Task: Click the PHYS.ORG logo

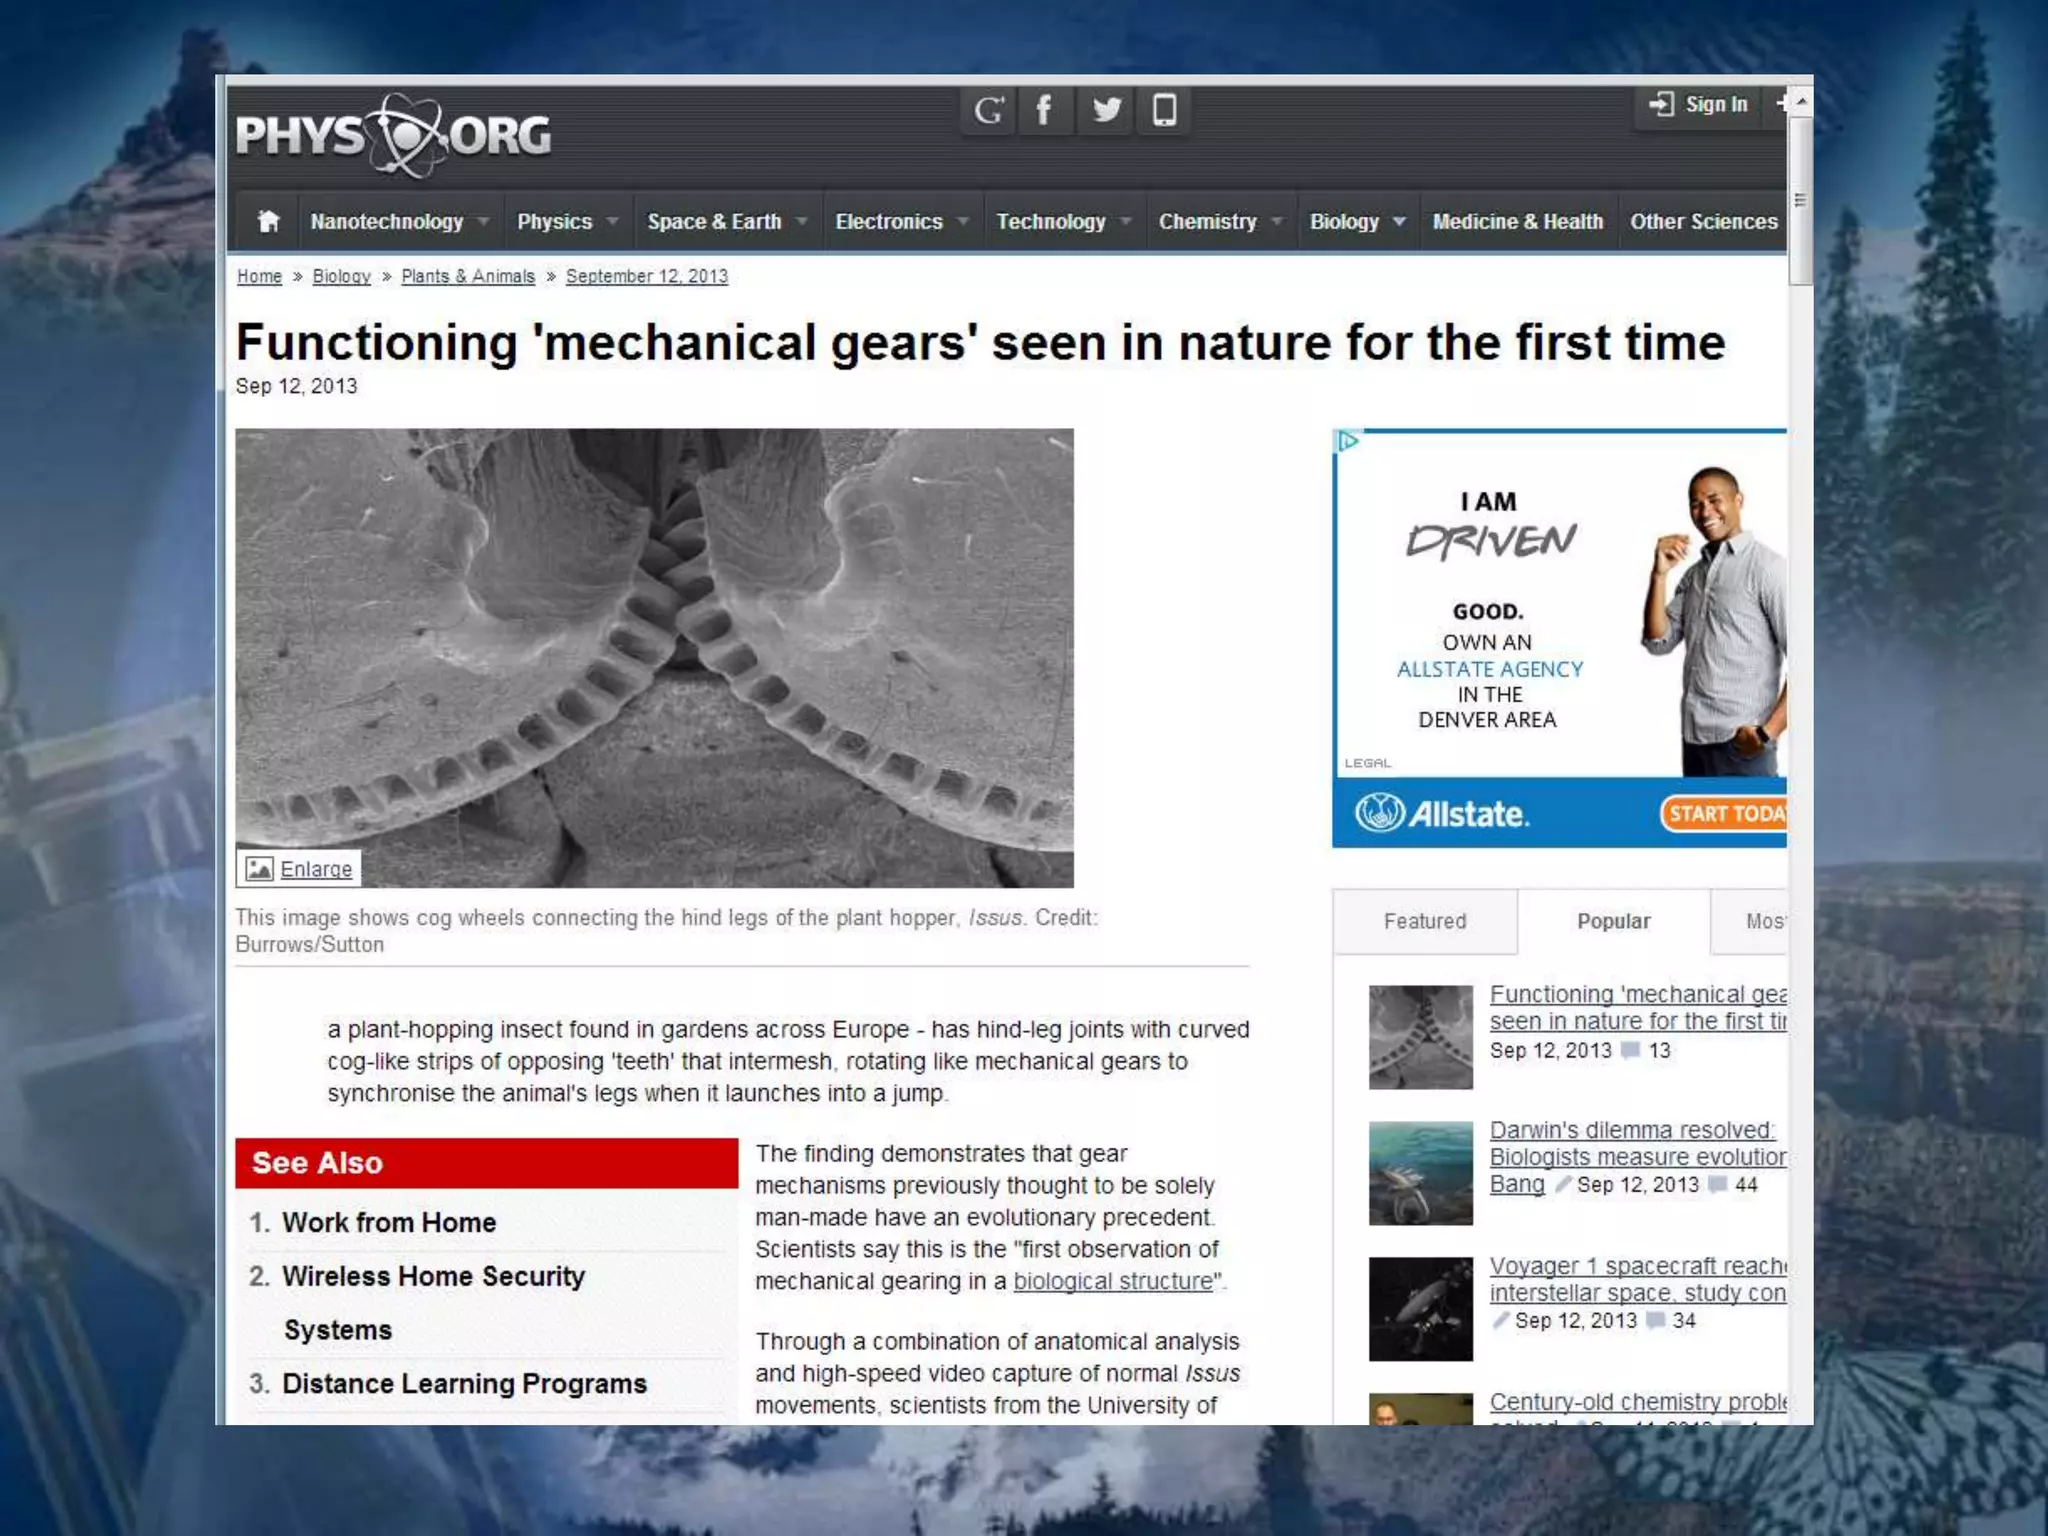Action: pos(393,136)
